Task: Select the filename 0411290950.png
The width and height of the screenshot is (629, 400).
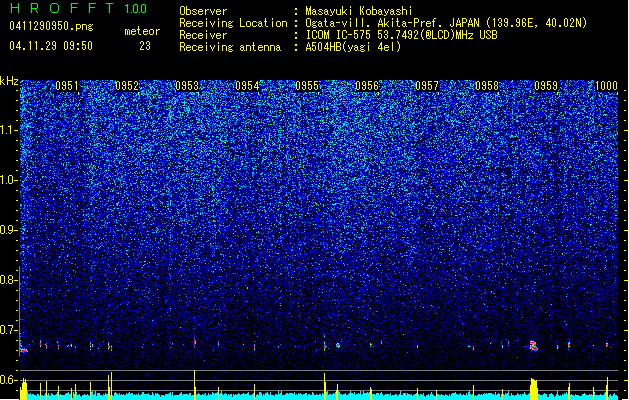Action: point(51,26)
